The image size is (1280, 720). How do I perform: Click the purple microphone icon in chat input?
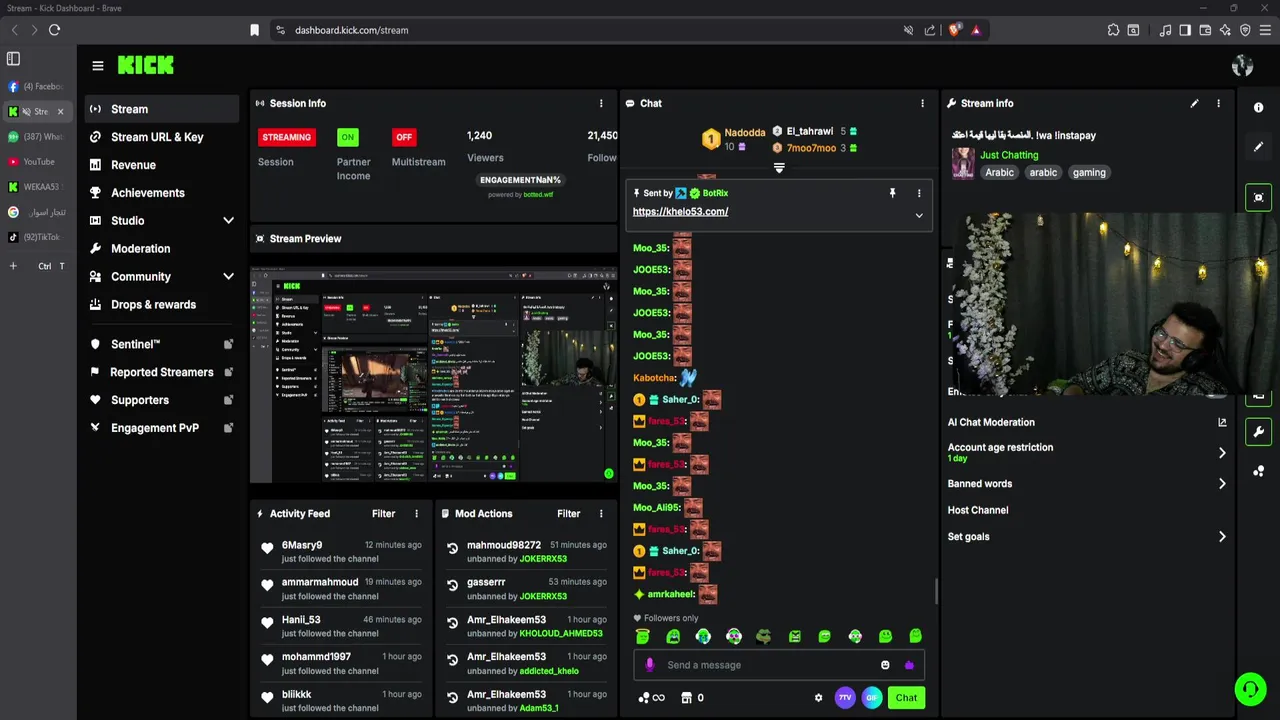649,665
